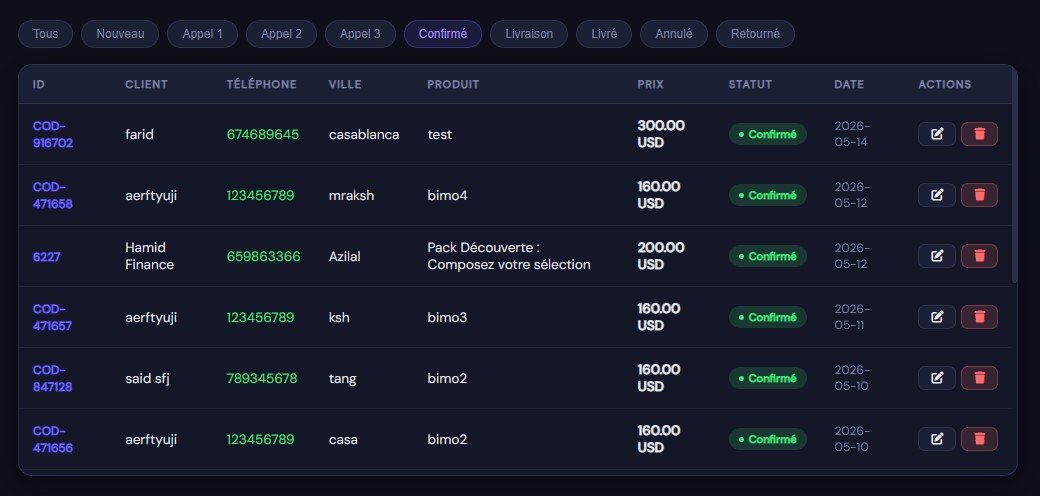Click the PRODUIT column header
Viewport: 1040px width, 496px height.
453,84
